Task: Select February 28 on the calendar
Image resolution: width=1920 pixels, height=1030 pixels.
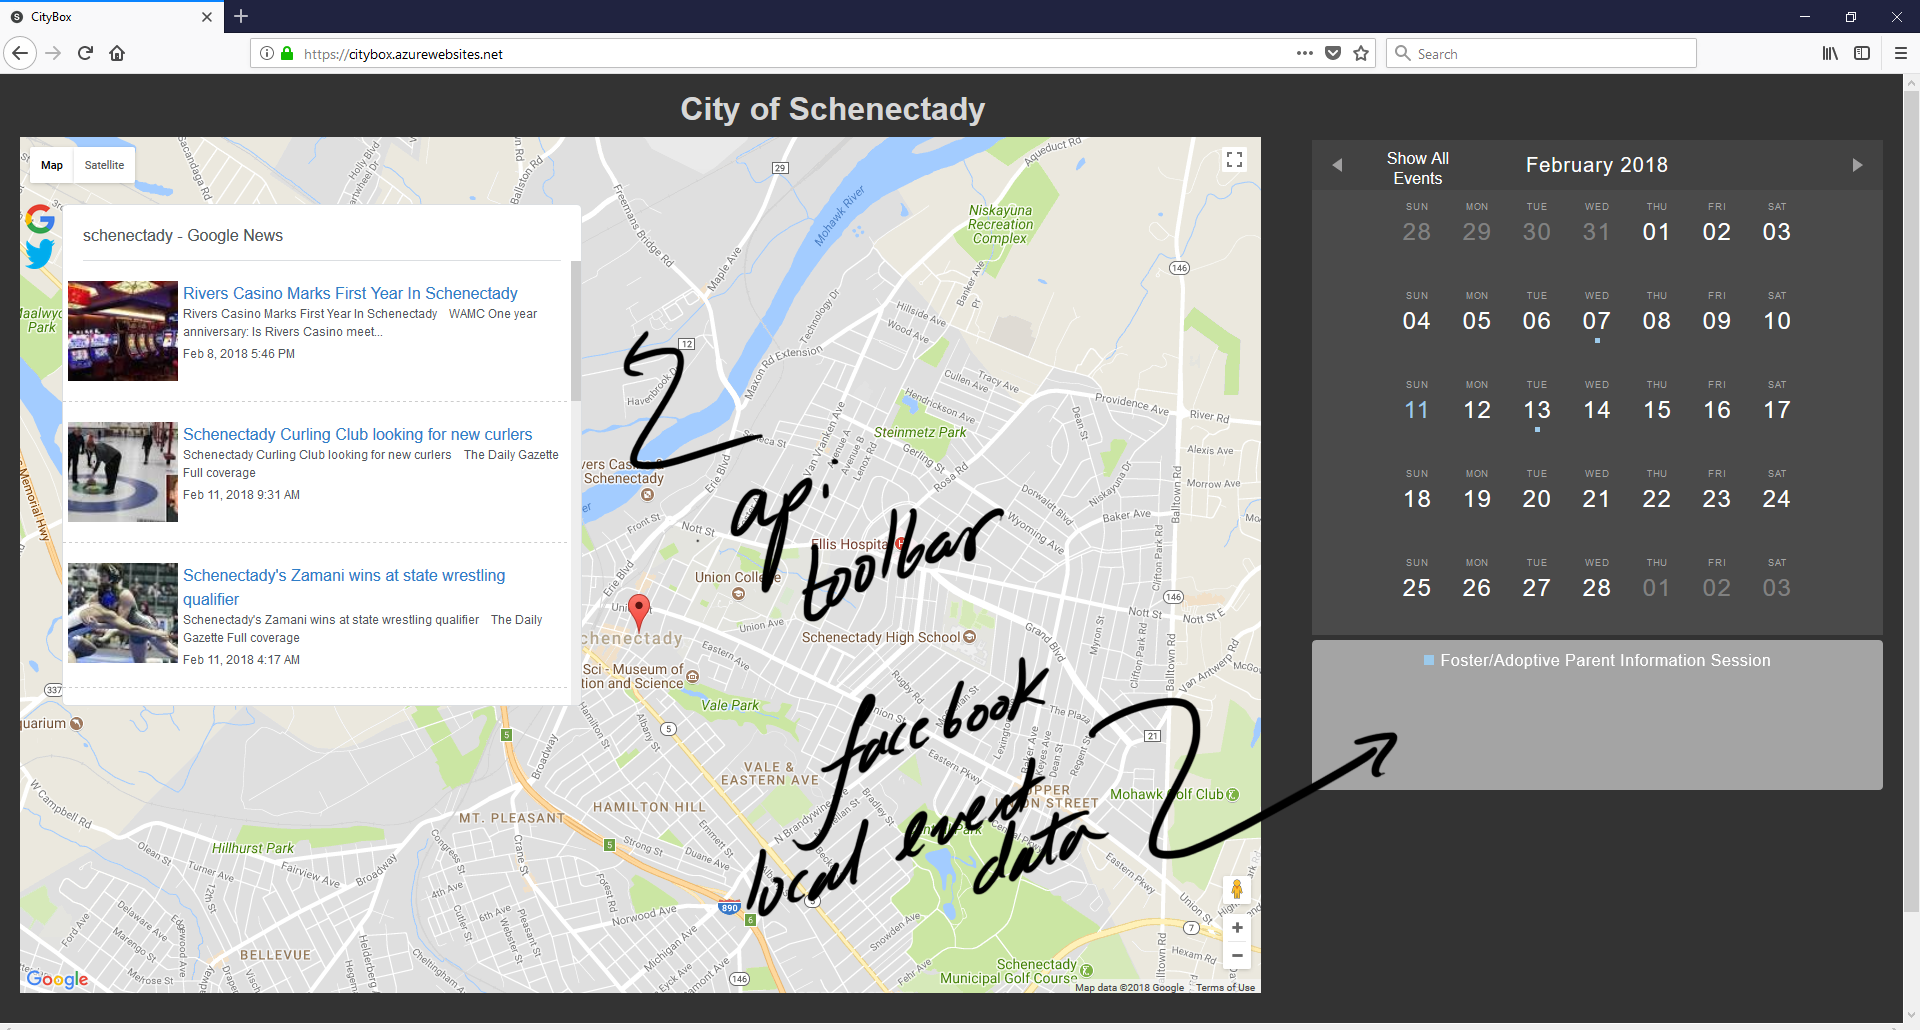Action: click(x=1597, y=587)
